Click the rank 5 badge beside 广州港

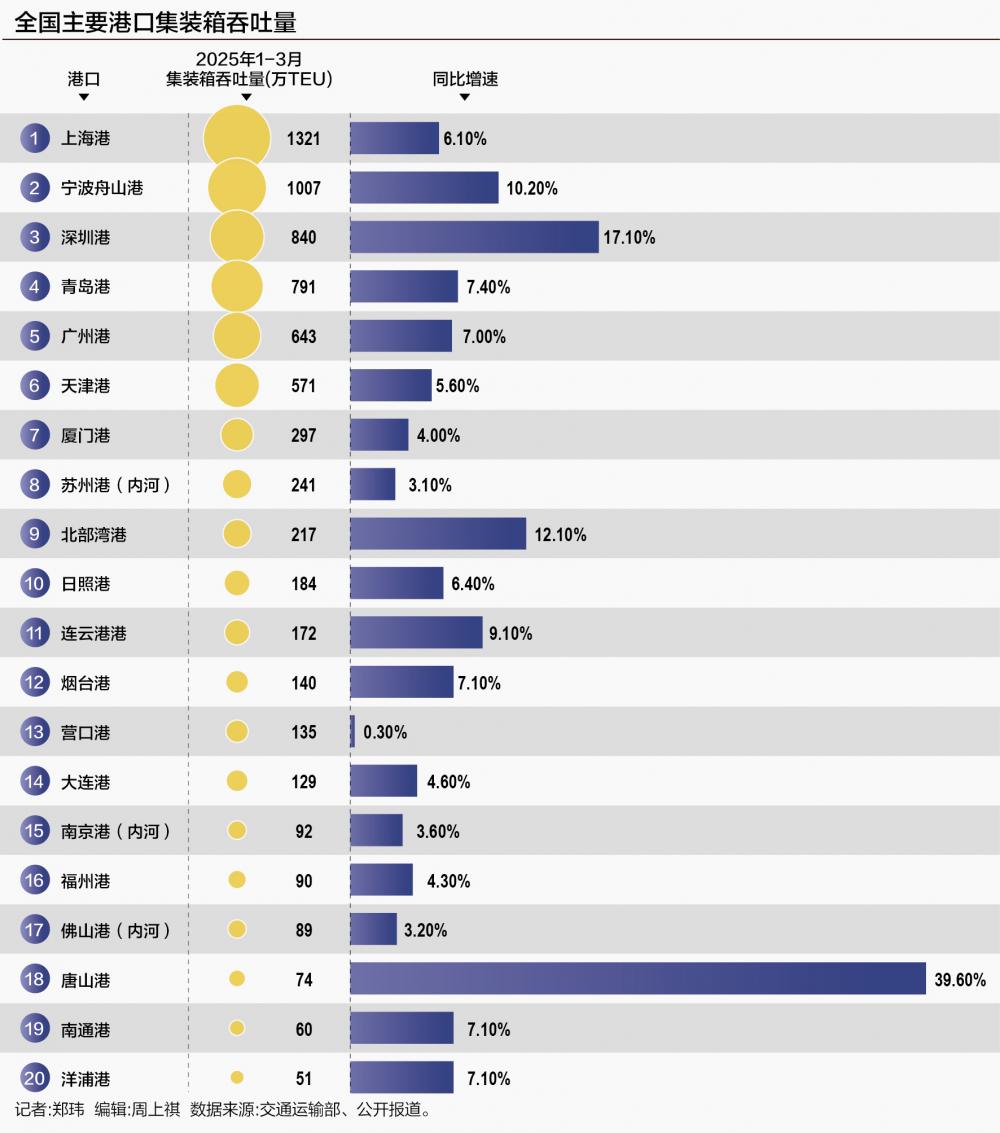tap(35, 337)
